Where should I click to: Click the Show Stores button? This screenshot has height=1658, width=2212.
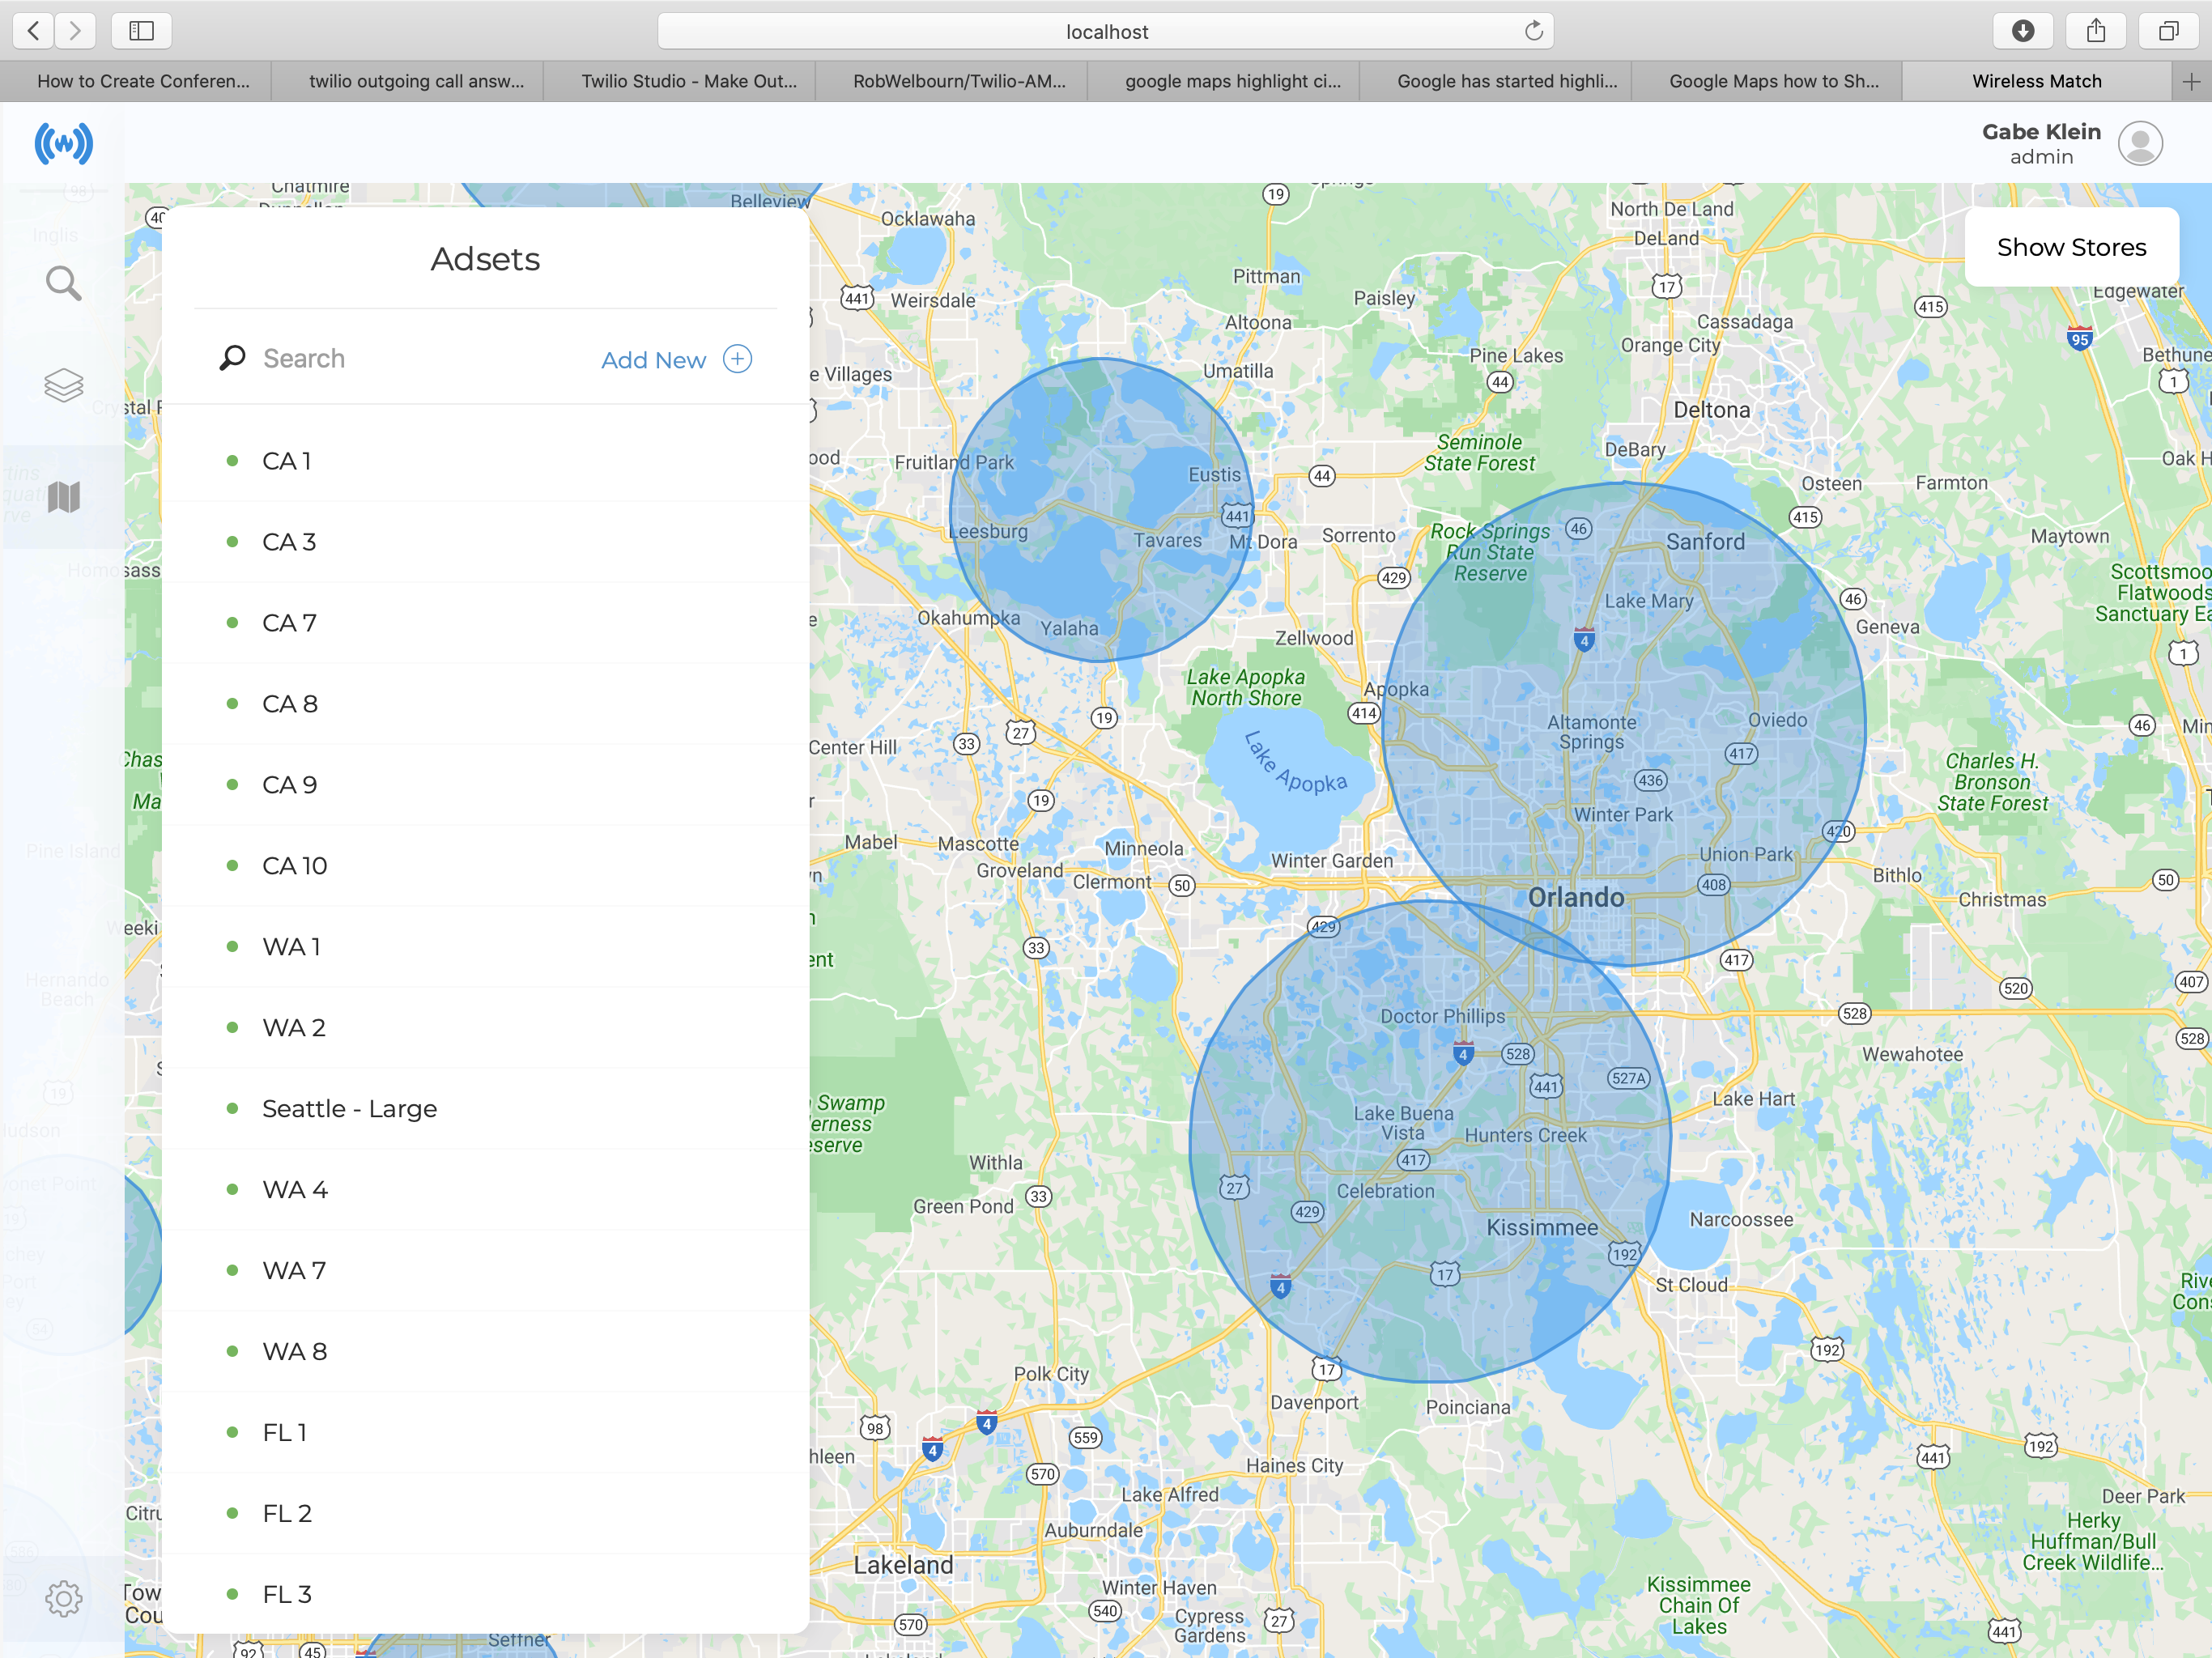(x=2070, y=247)
